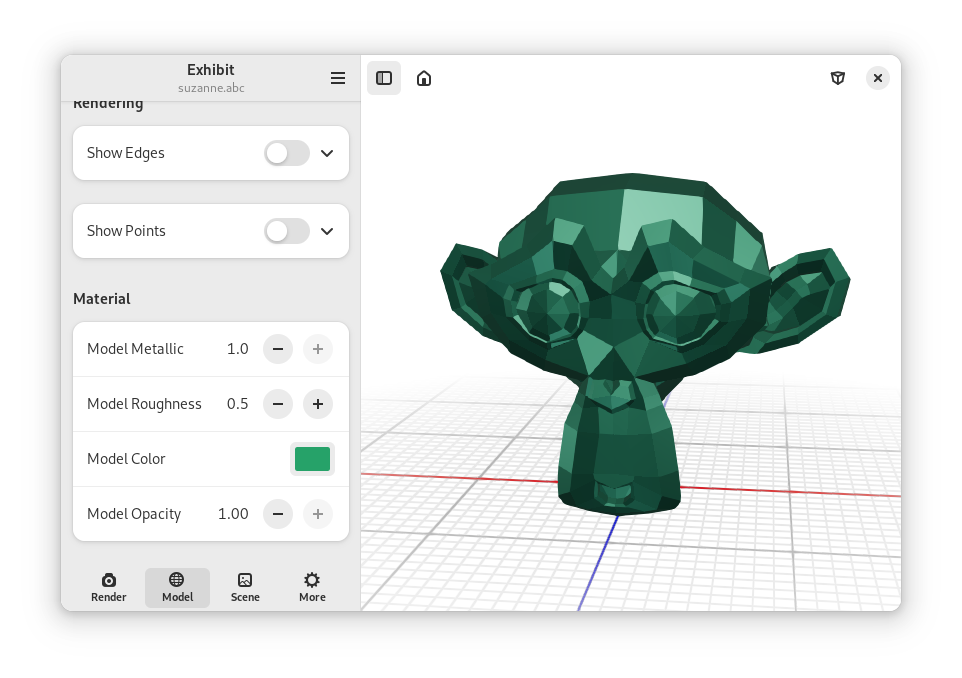Click the Model Metallic 1.0 value field

point(237,349)
